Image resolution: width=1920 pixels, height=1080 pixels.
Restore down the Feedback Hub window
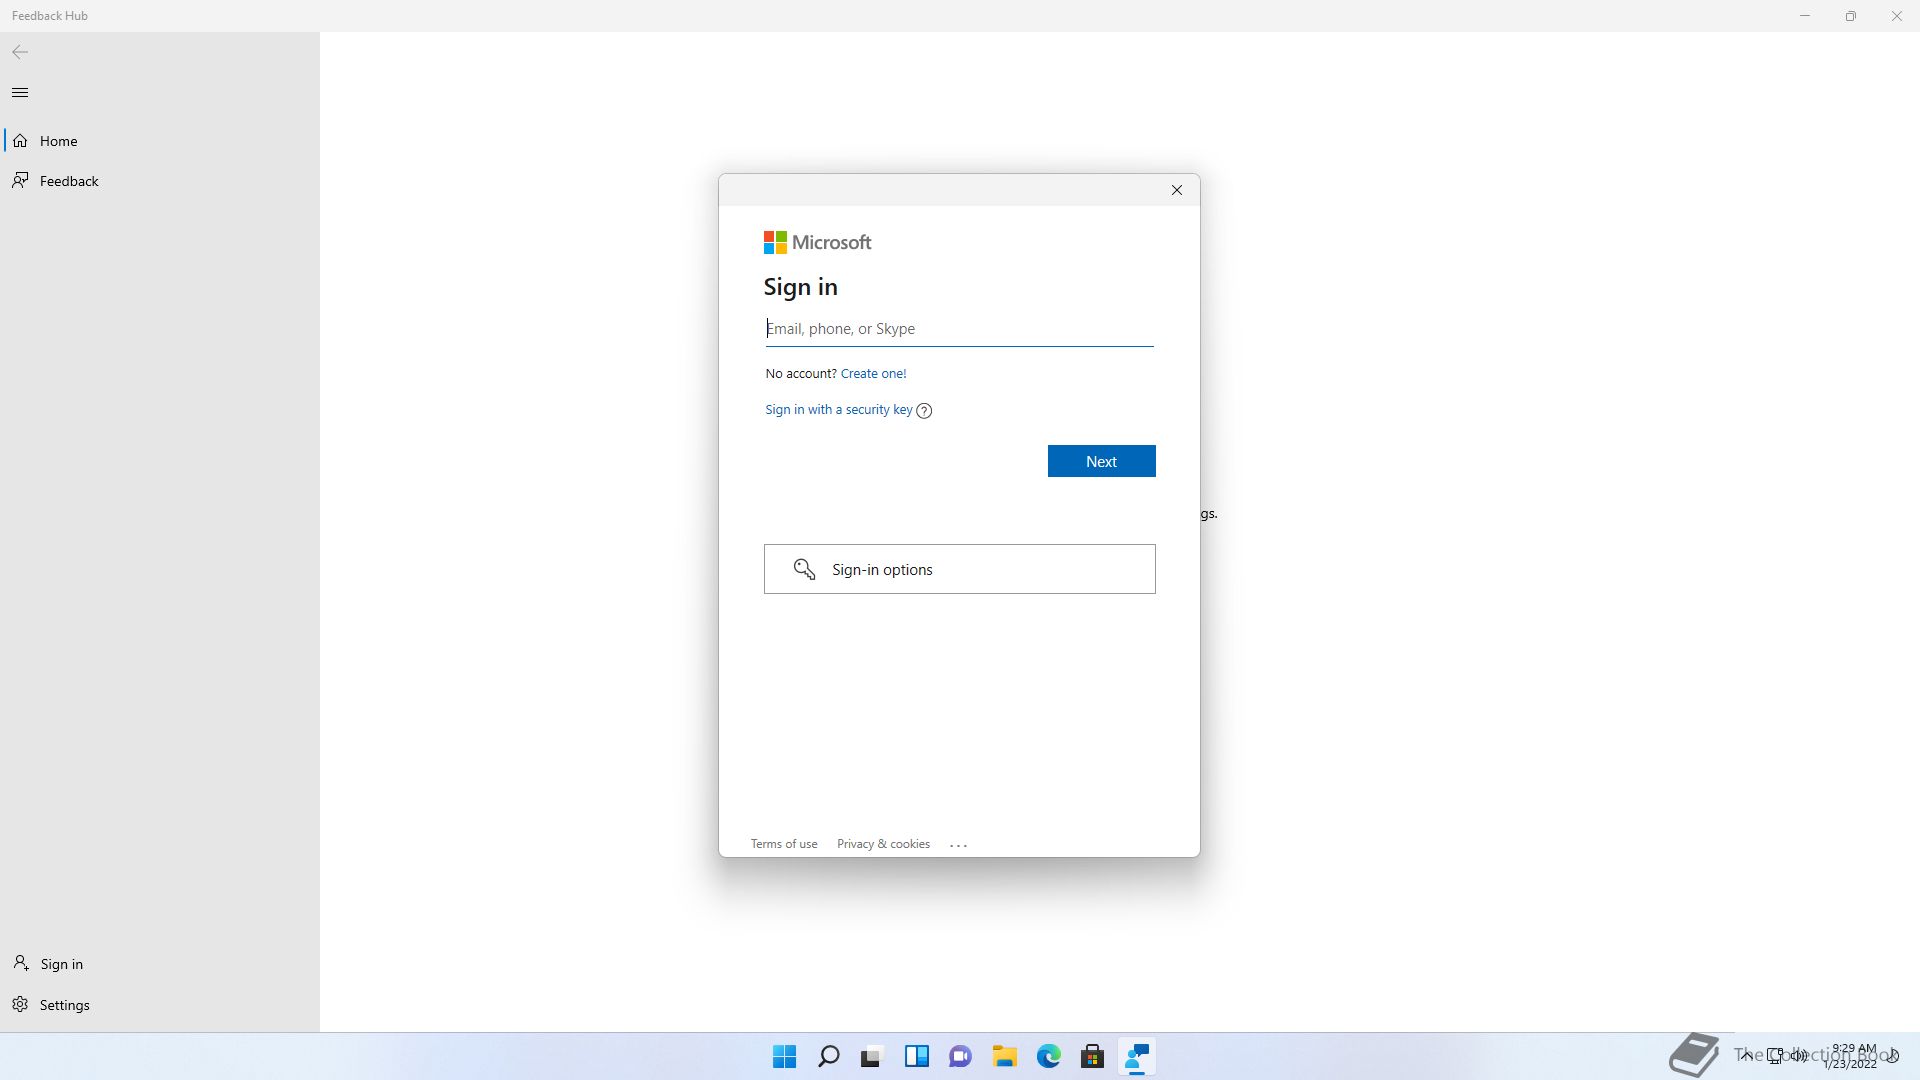(x=1851, y=16)
